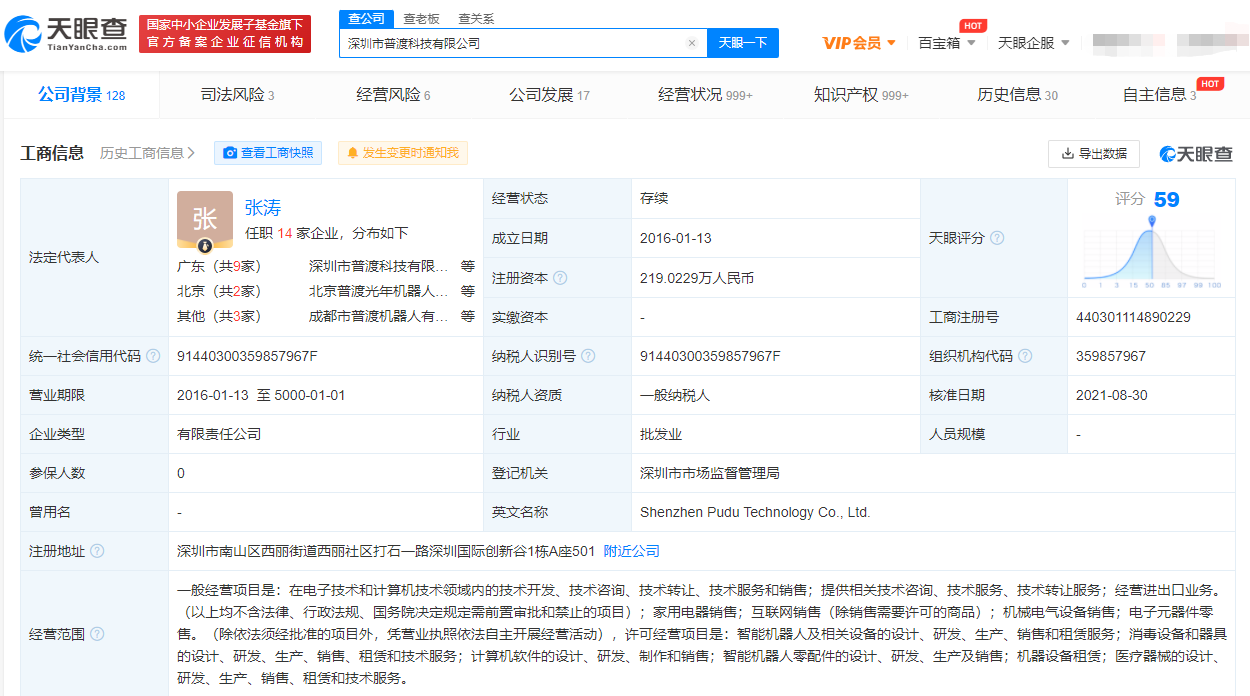1250x696 pixels.
Task: Click help icon next to 注册地址
Action: tap(97, 551)
